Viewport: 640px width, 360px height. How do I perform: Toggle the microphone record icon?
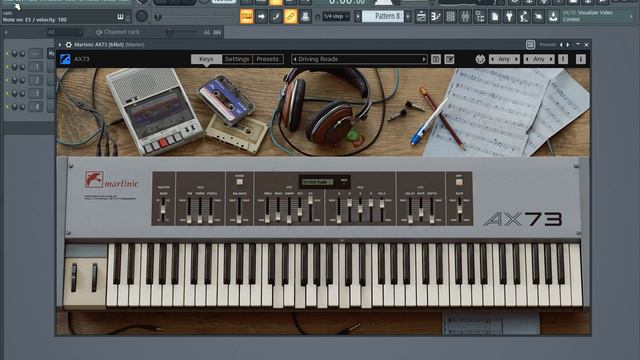[x=158, y=17]
